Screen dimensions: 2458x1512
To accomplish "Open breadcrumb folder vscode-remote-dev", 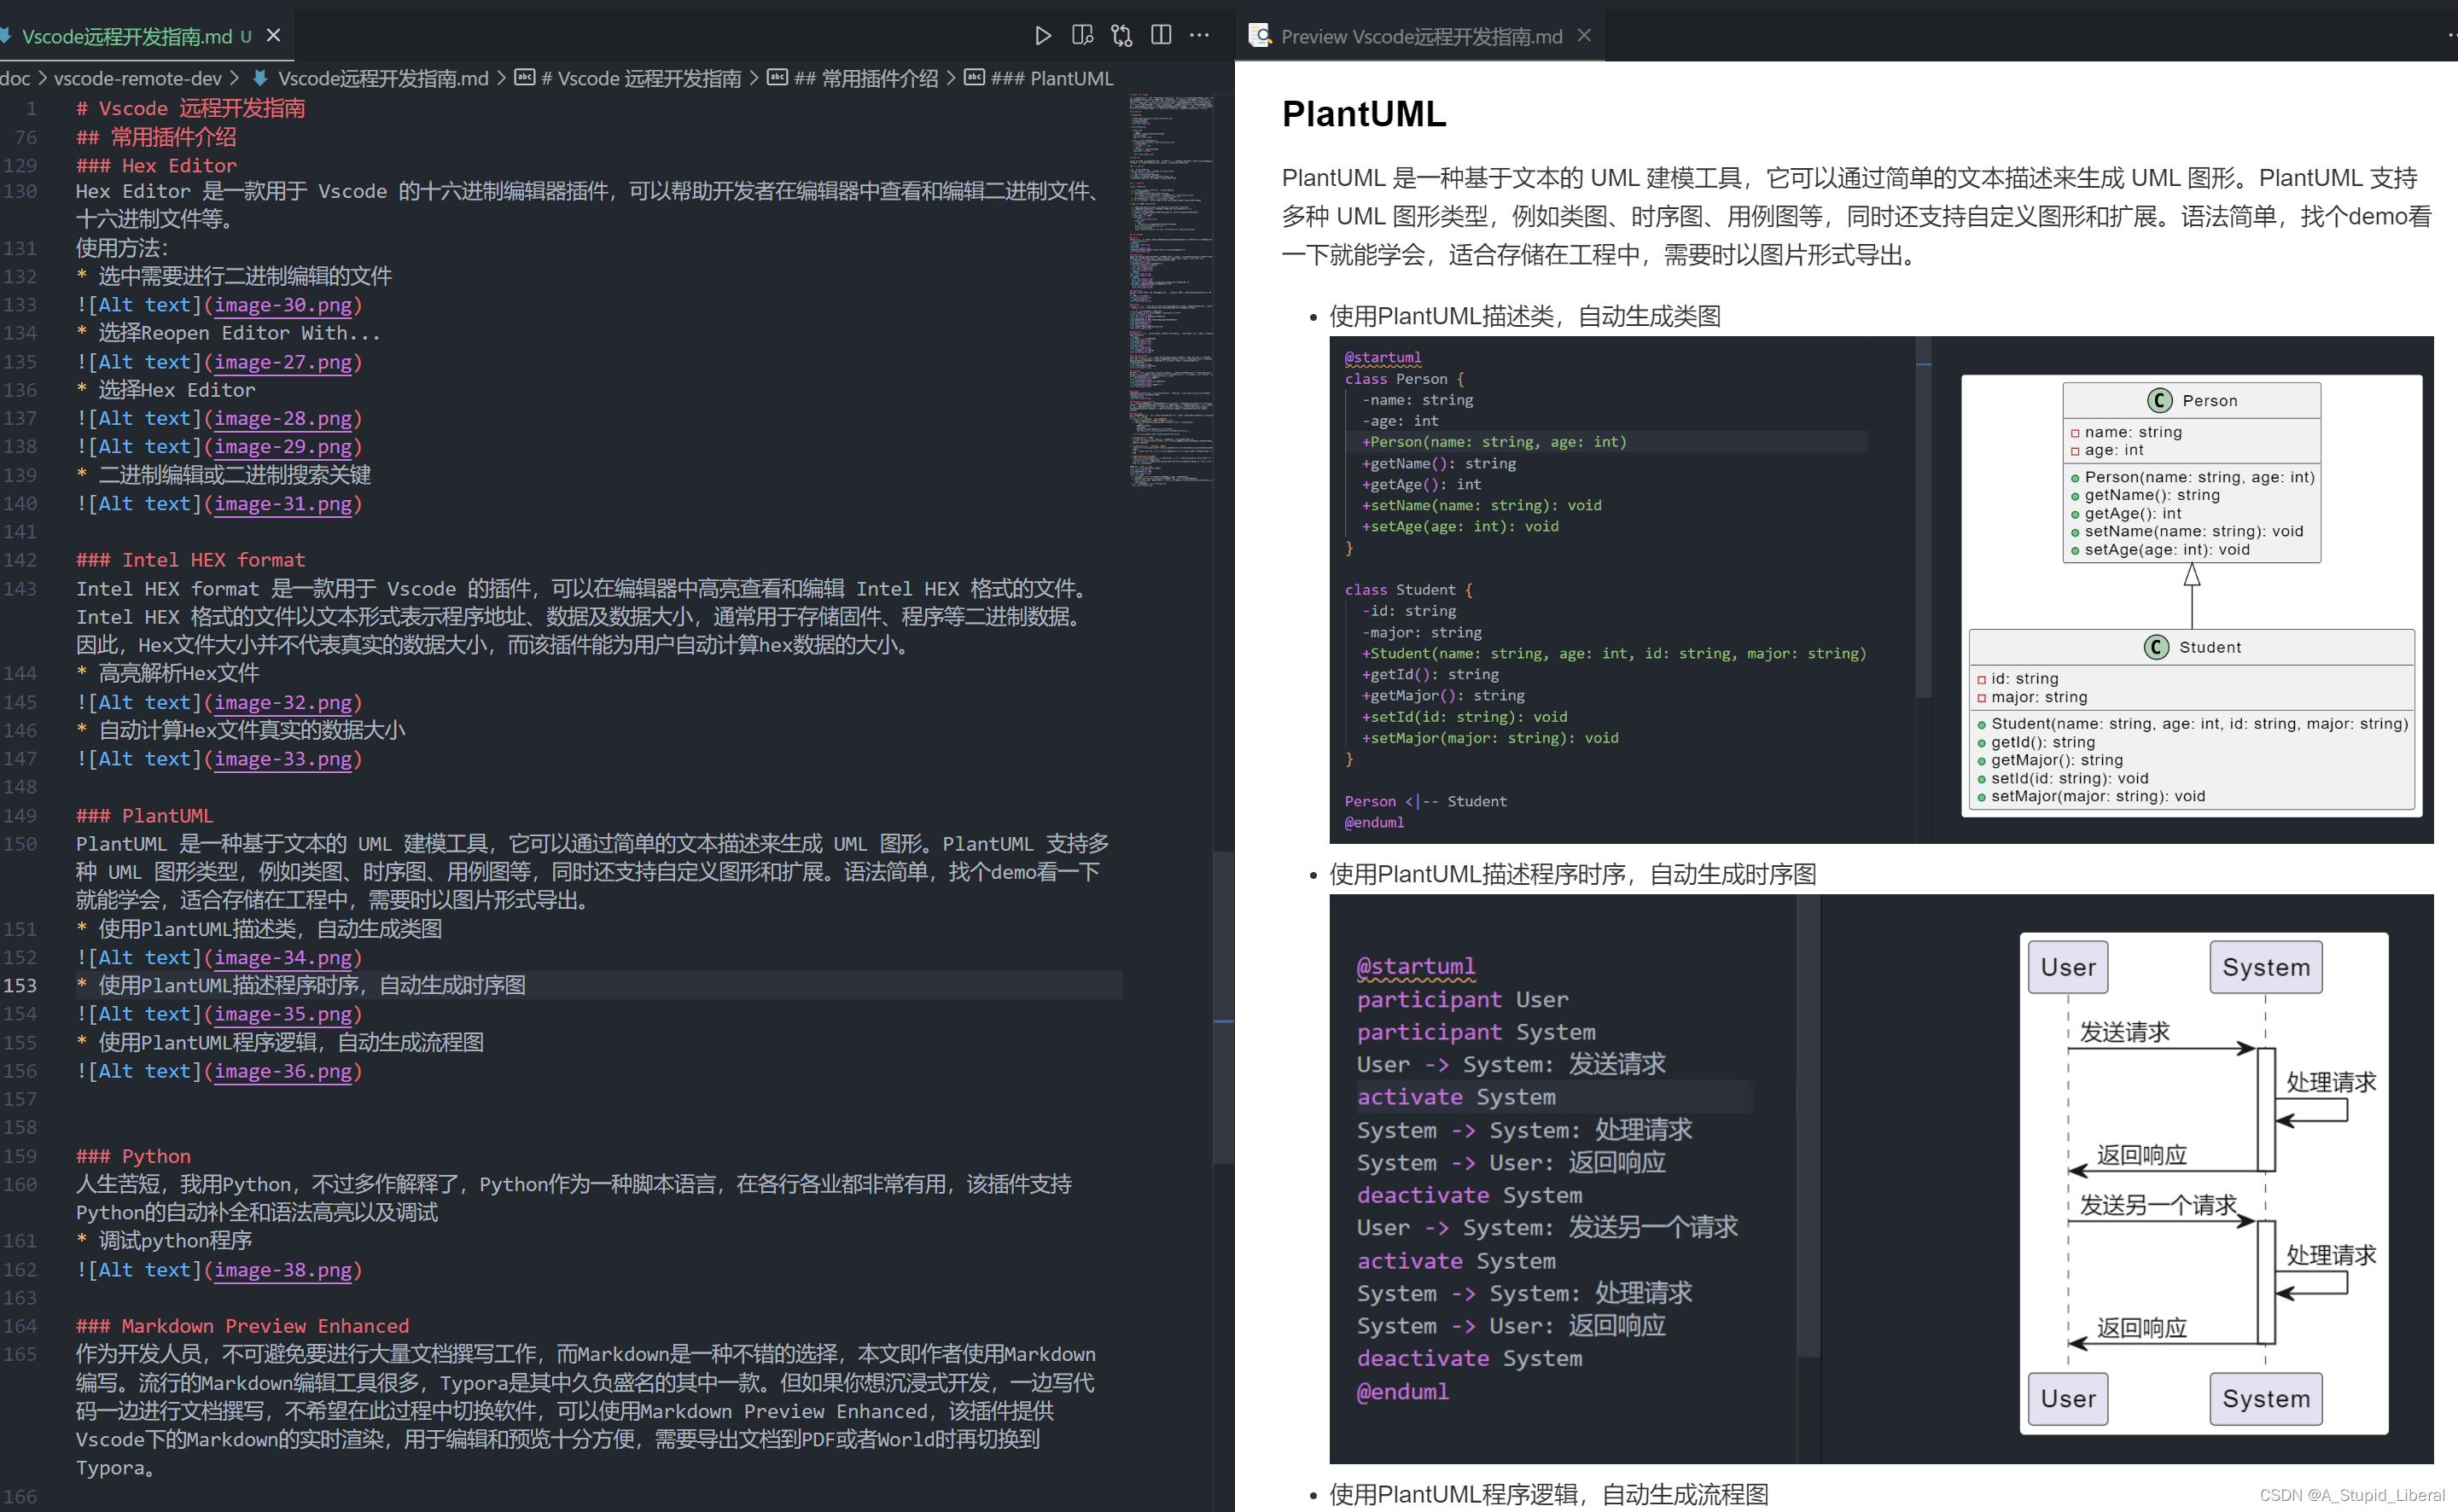I will coord(138,78).
